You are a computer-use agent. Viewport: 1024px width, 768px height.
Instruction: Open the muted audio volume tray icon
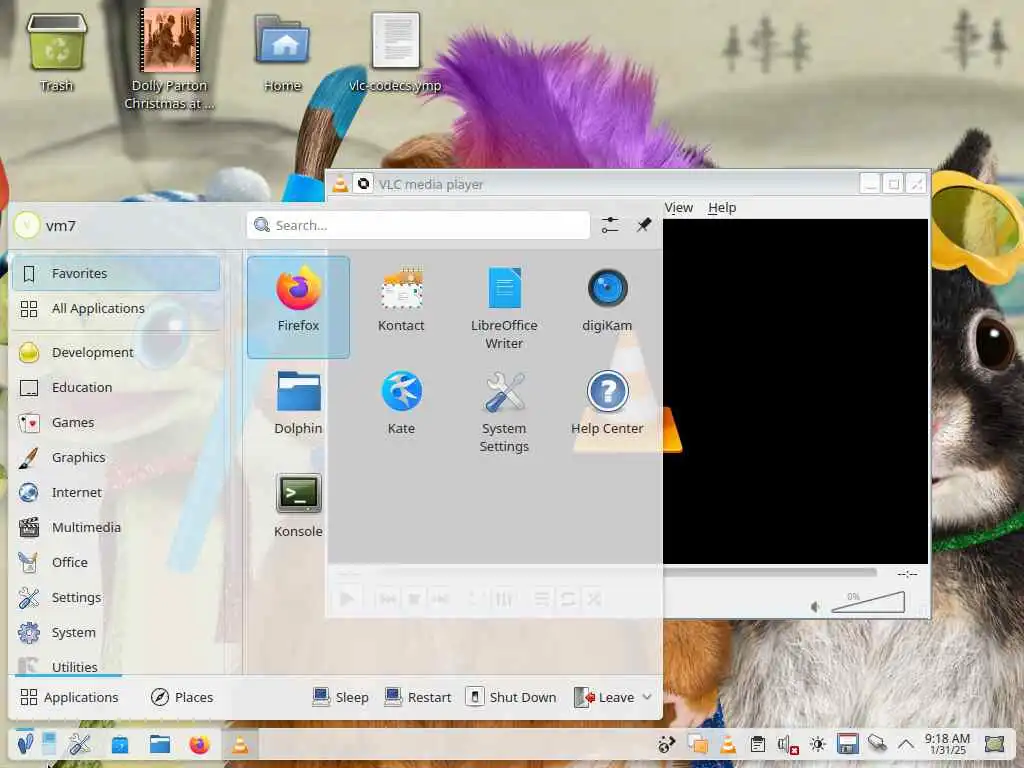pyautogui.click(x=788, y=744)
